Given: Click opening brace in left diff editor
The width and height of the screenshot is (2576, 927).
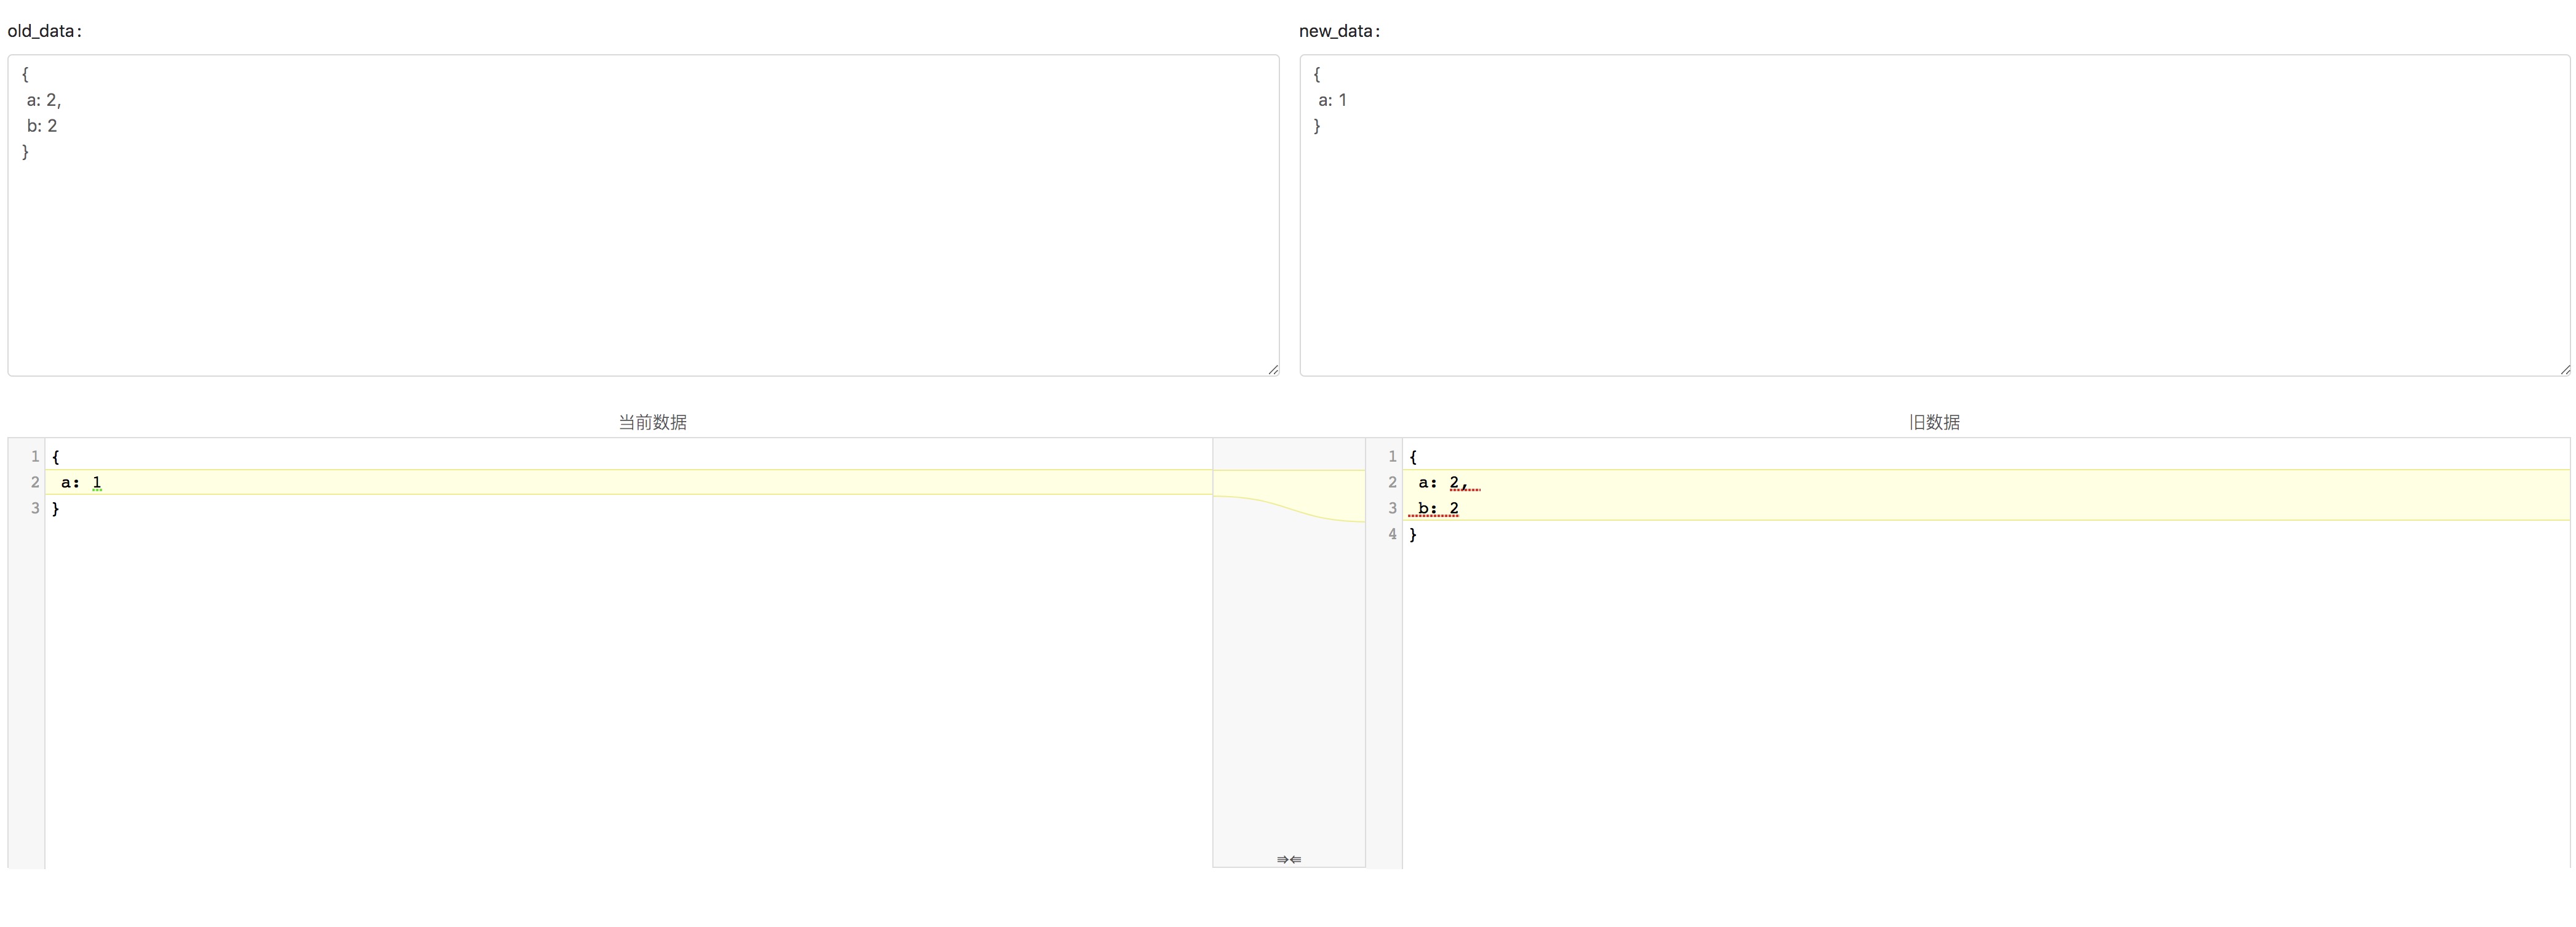Looking at the screenshot, I should 55,456.
